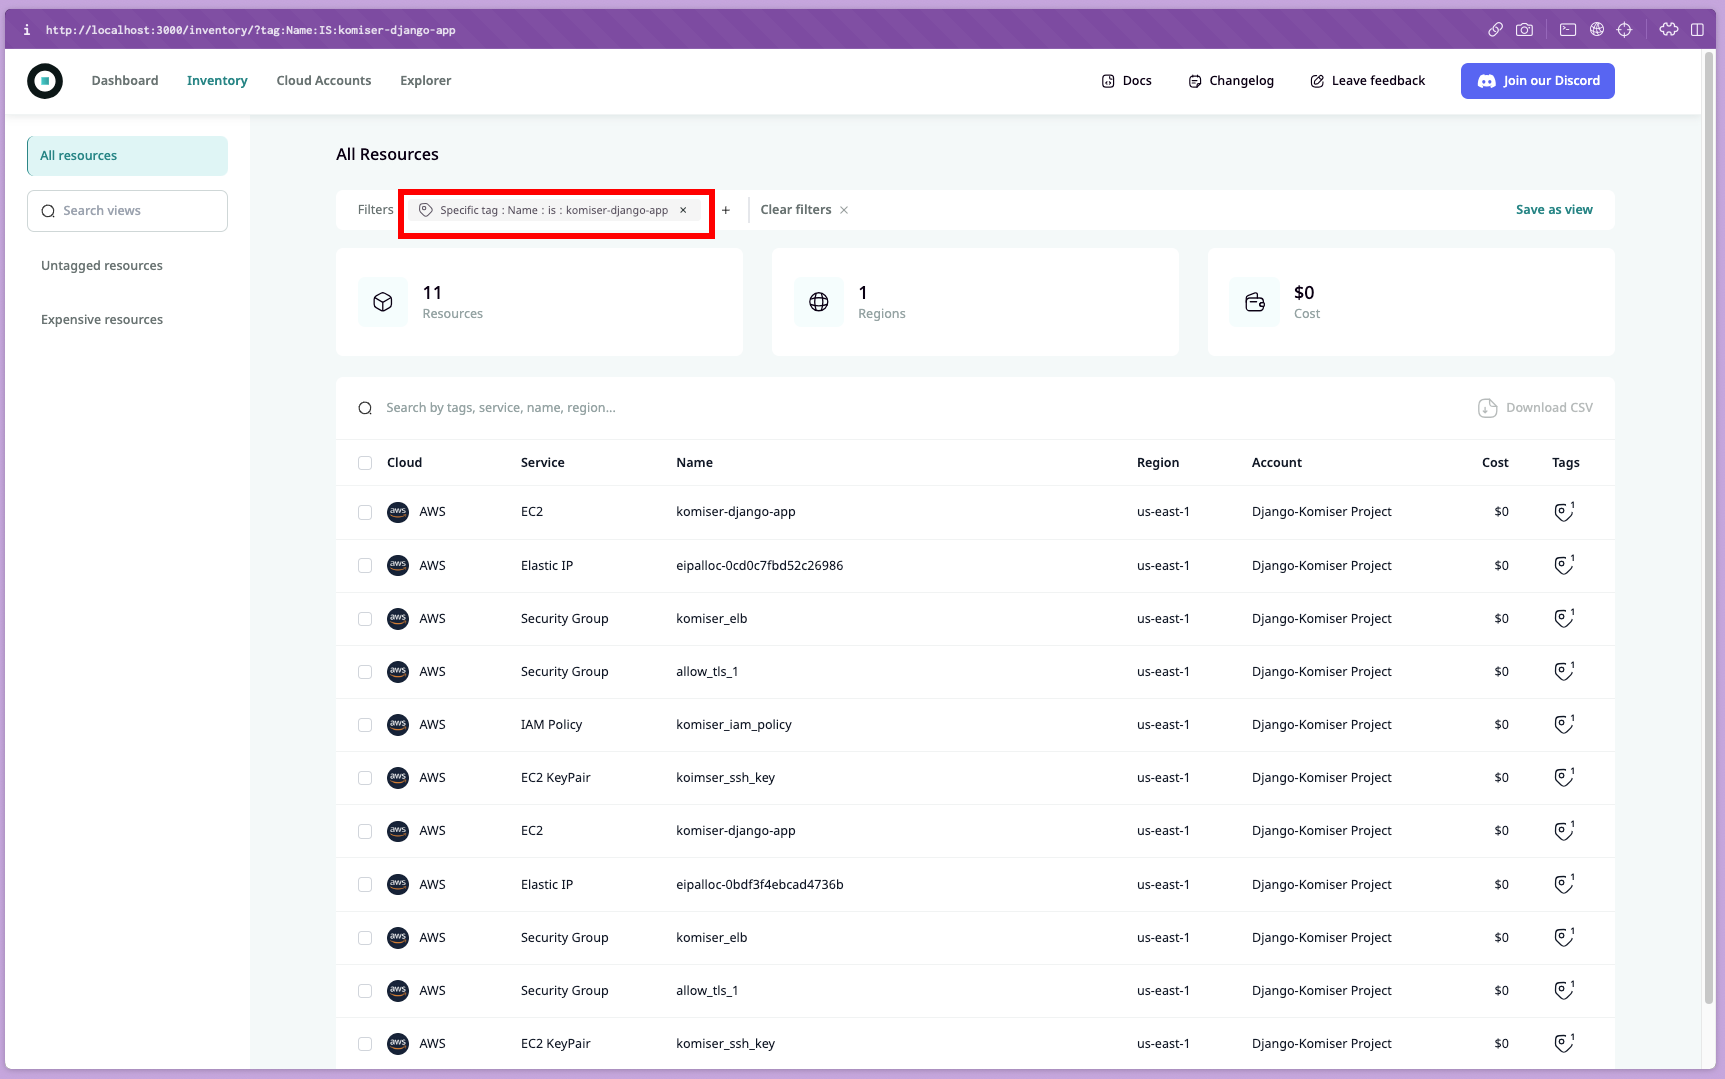Focus the search by tags field
This screenshot has height=1079, width=1725.
pos(501,408)
